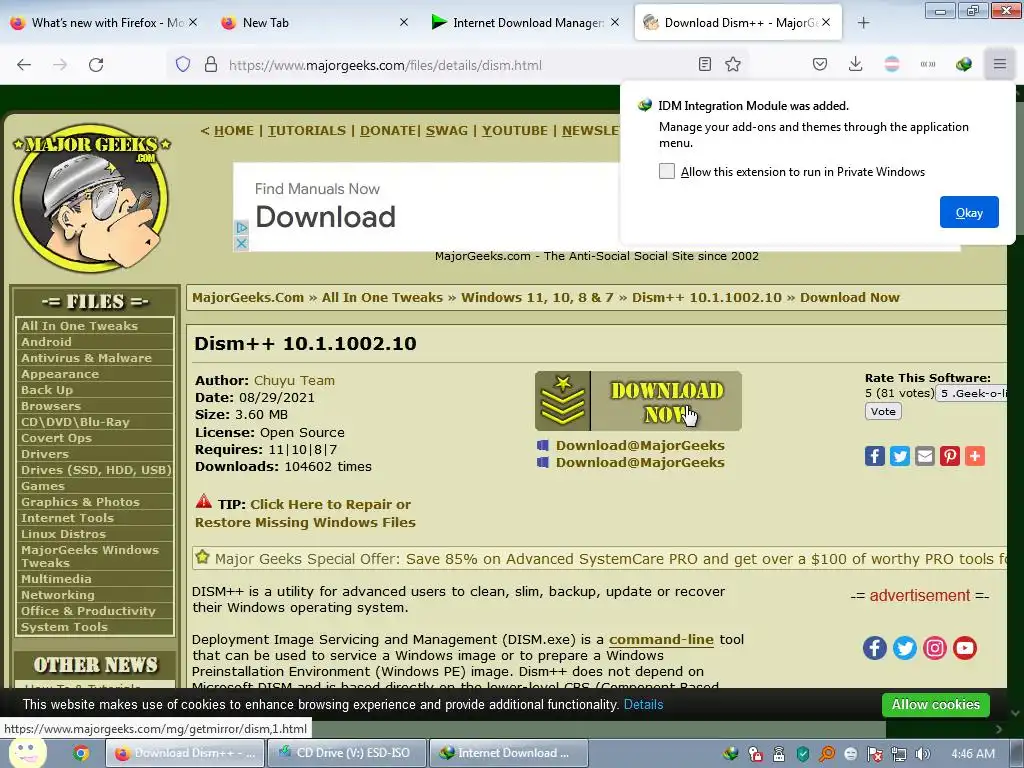Image resolution: width=1024 pixels, height=768 pixels.
Task: Close the Internet Download Manager tab
Action: (x=615, y=22)
